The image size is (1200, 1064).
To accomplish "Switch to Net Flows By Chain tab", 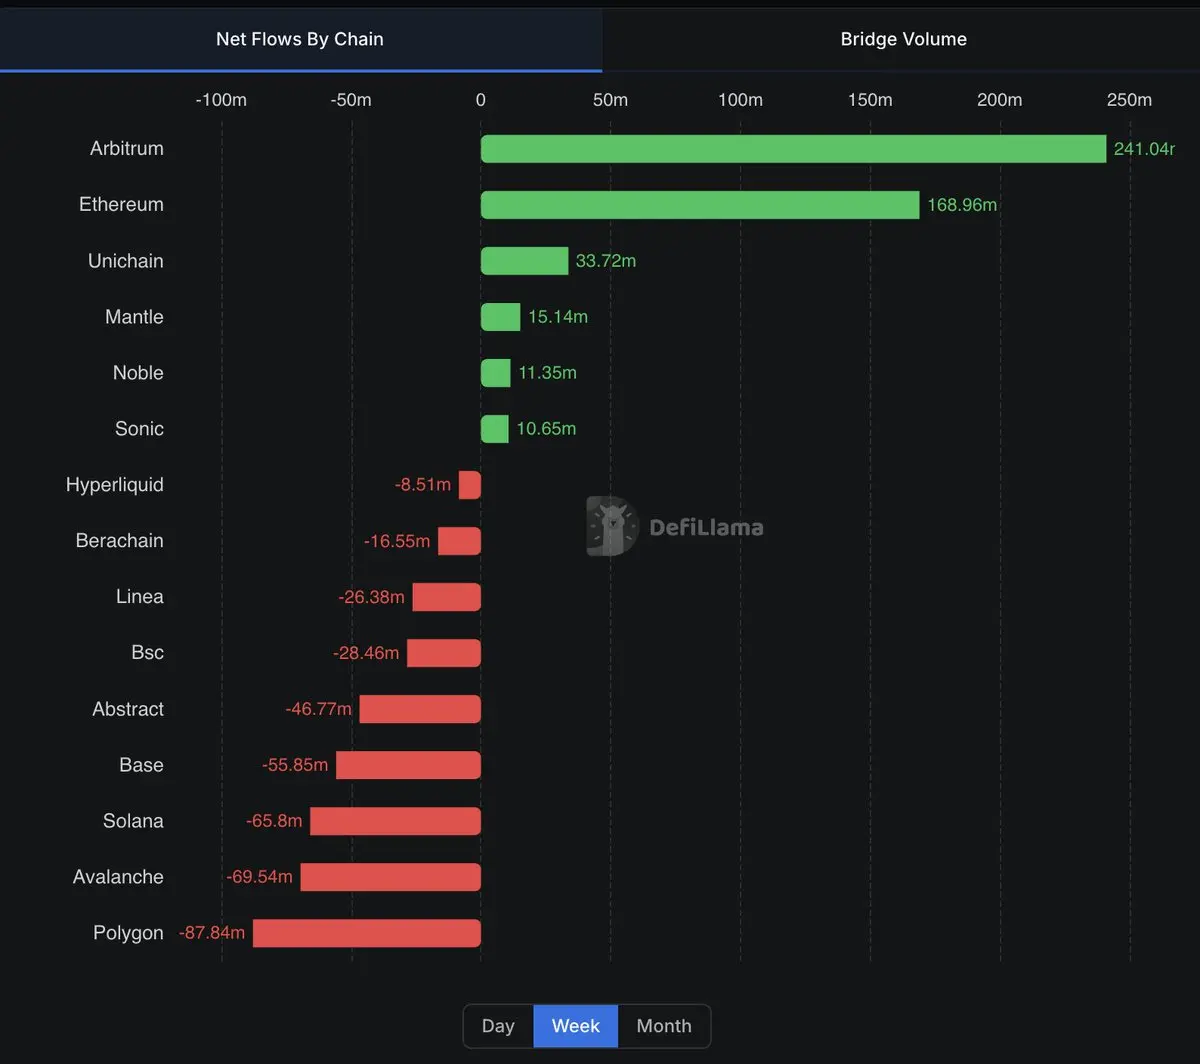I will coord(300,40).
